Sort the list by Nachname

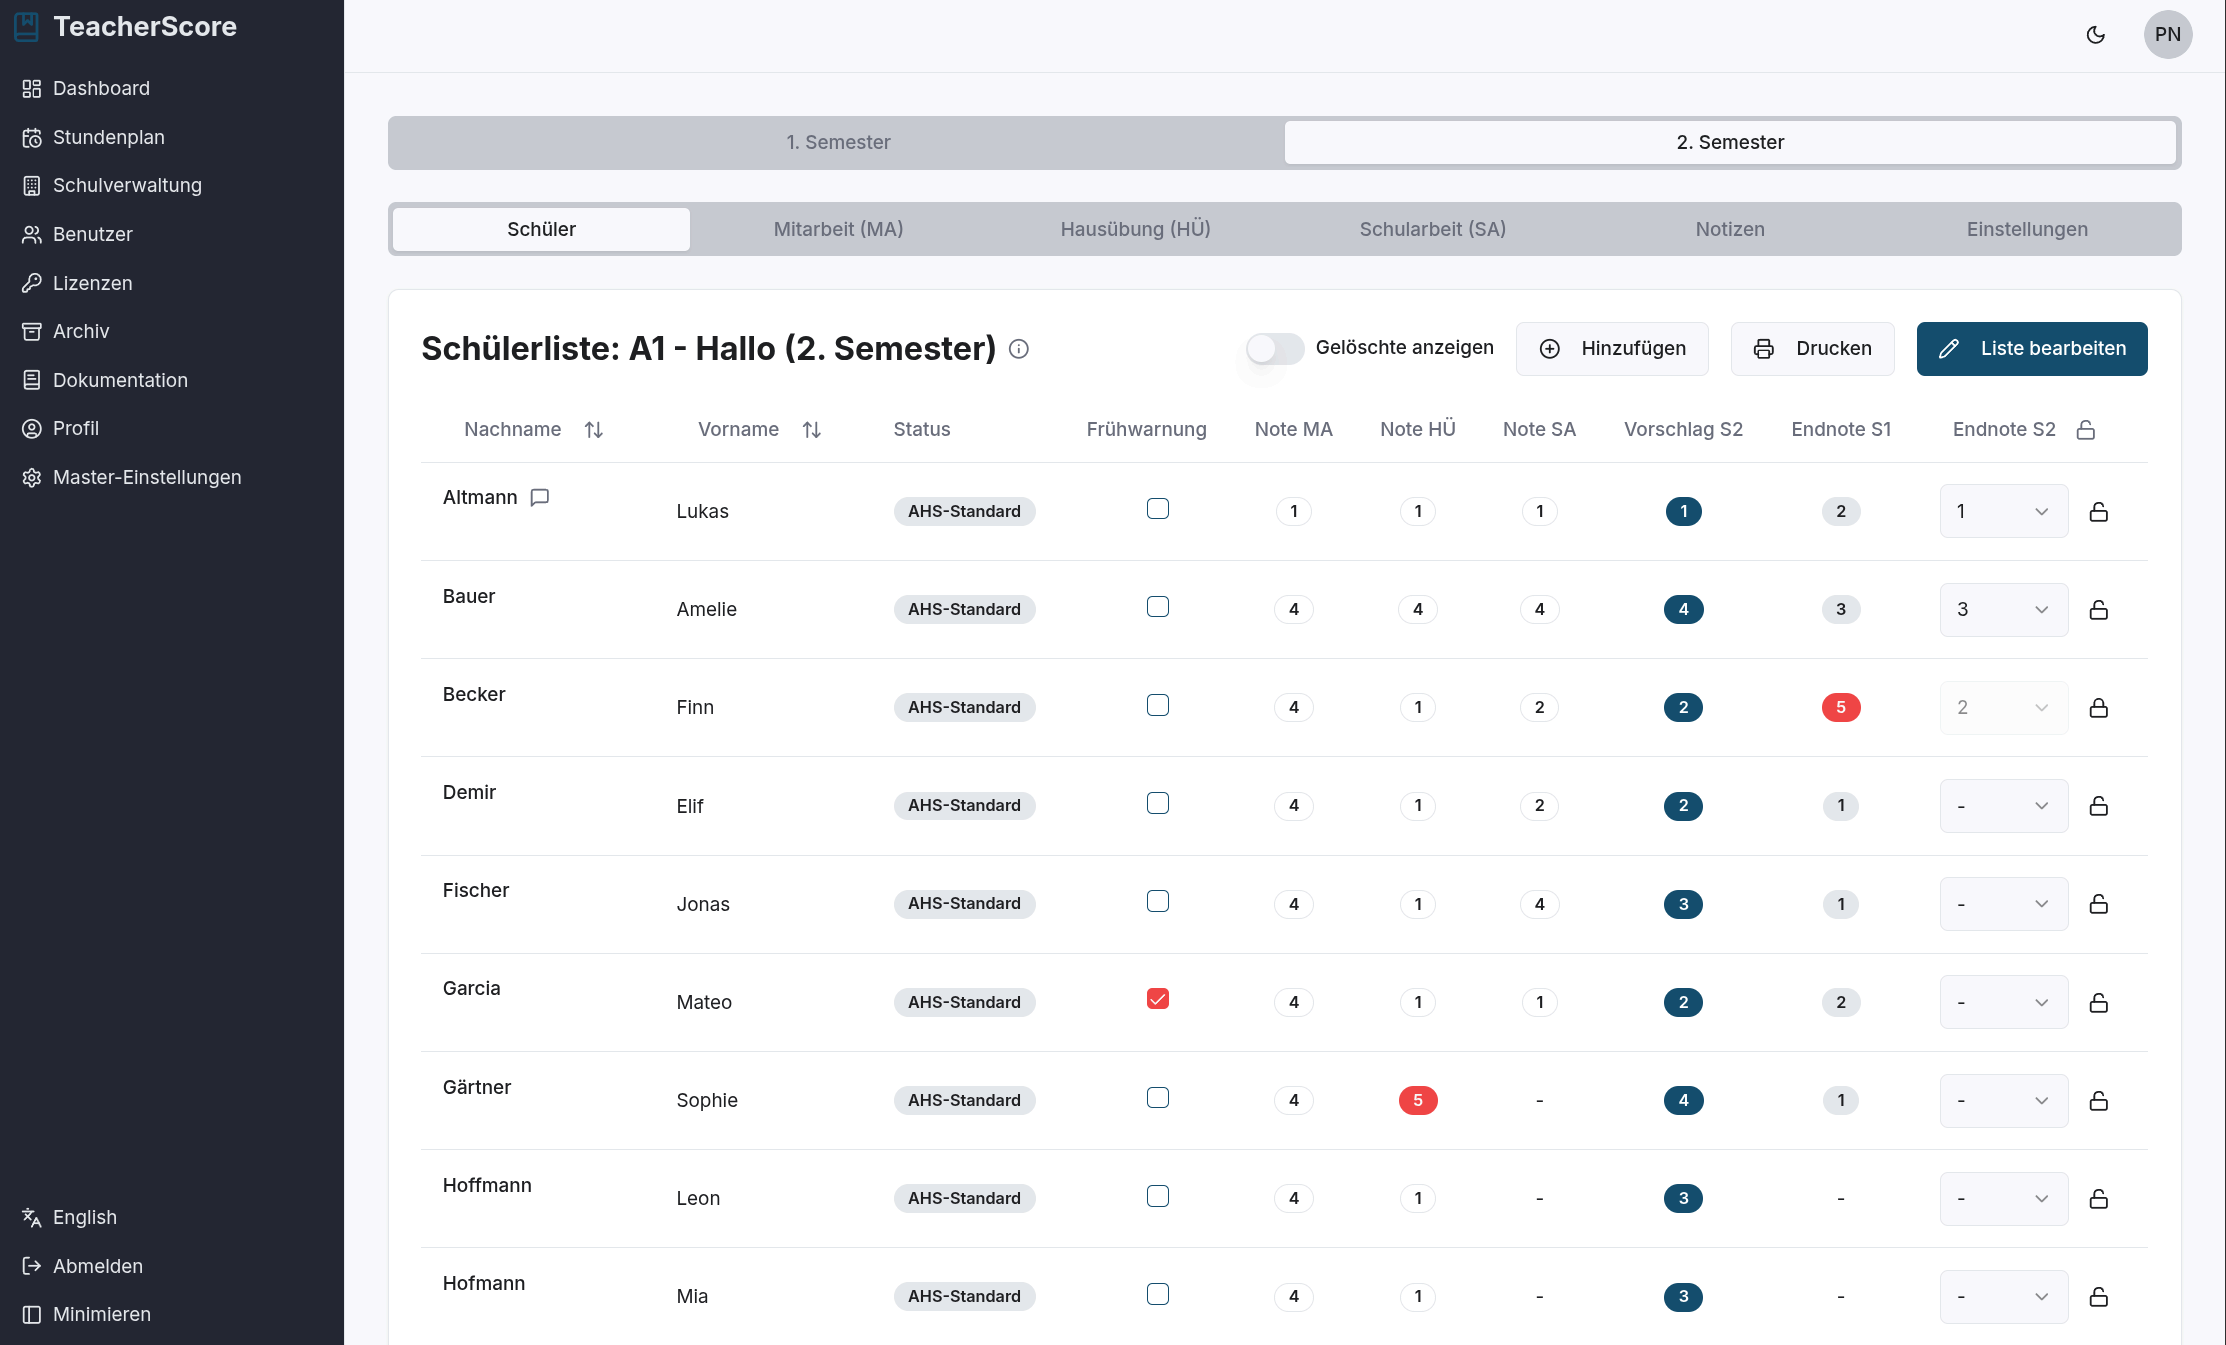[594, 430]
